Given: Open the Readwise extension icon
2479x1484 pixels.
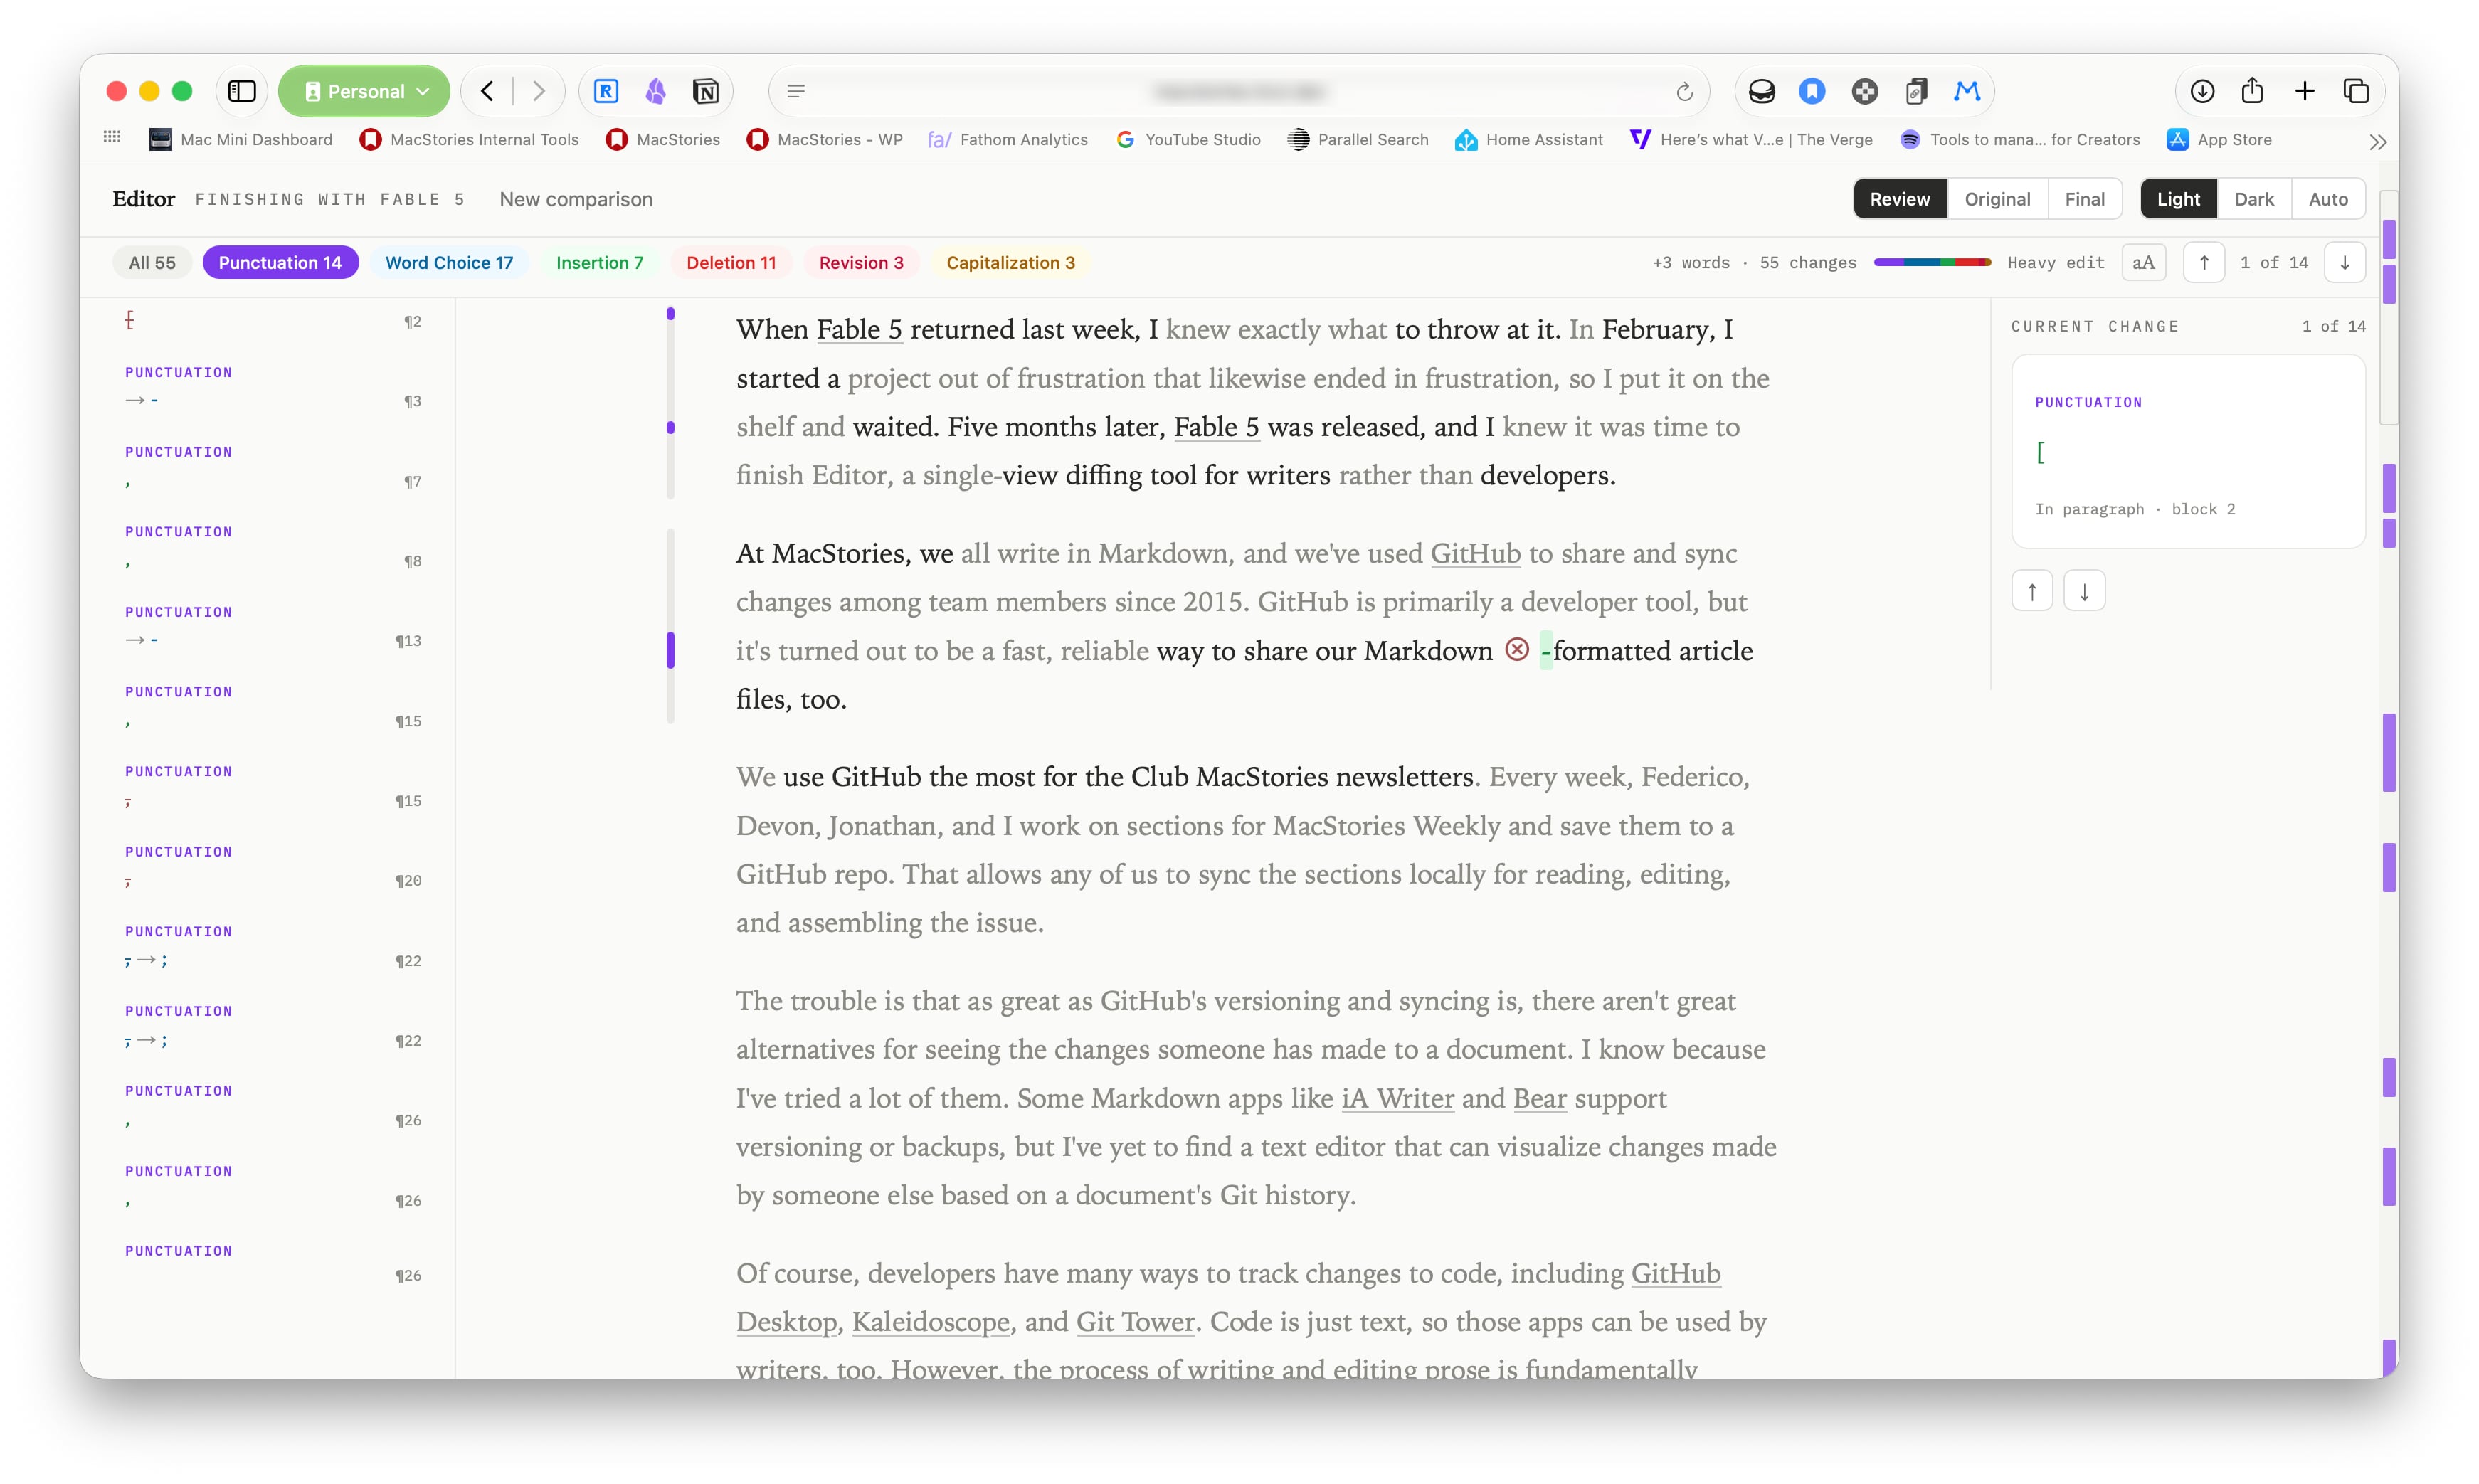Looking at the screenshot, I should pos(606,91).
